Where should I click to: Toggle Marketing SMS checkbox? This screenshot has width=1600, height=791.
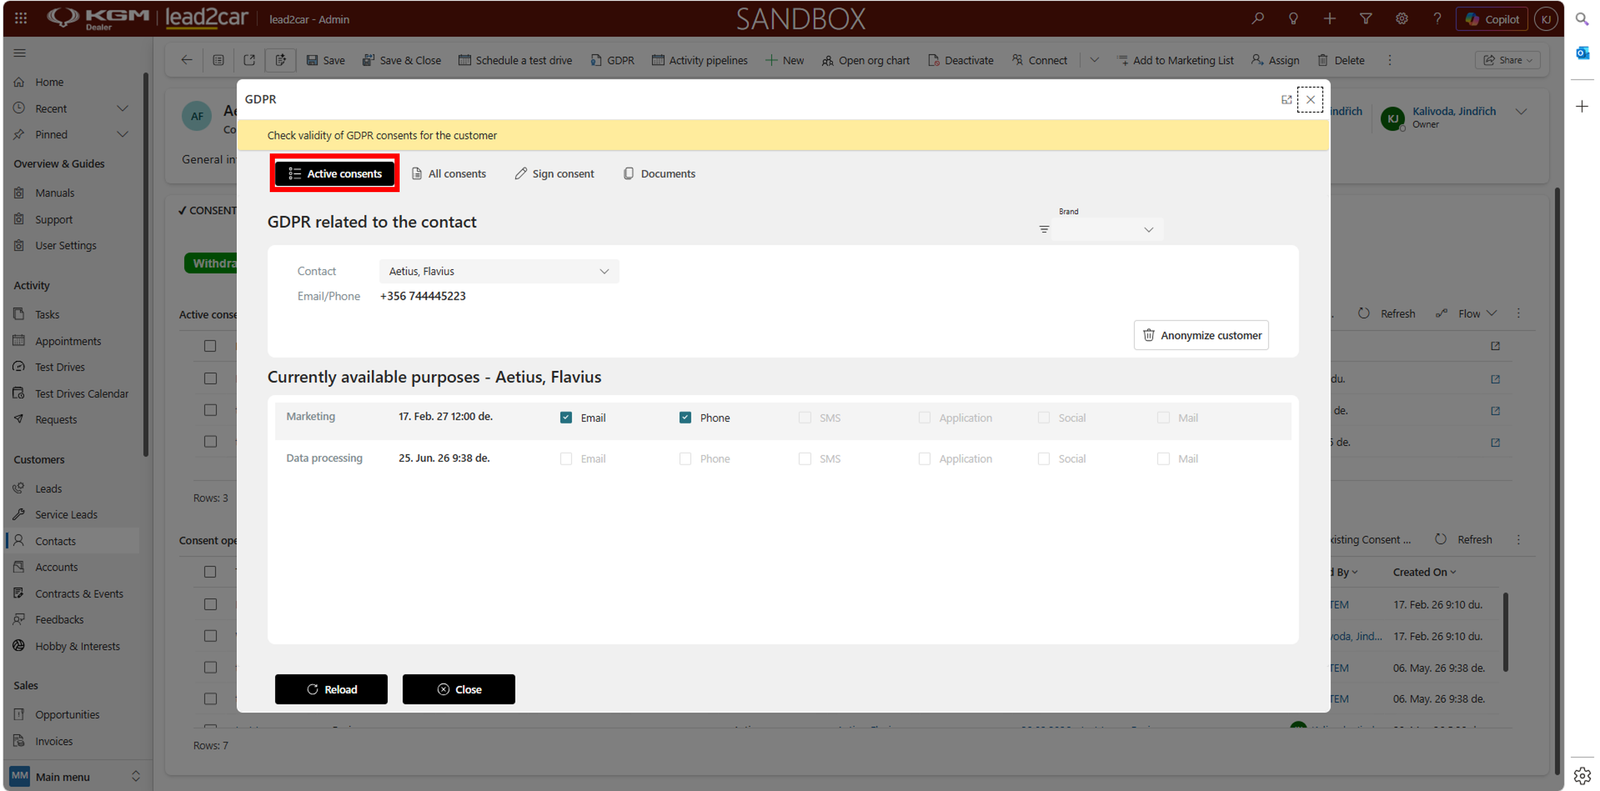(x=805, y=417)
